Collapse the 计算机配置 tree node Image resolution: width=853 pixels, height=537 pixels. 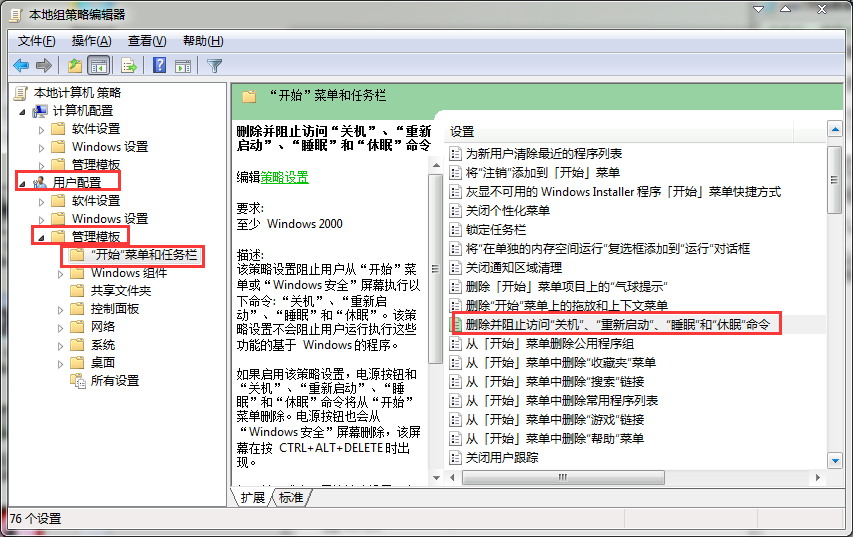[21, 111]
